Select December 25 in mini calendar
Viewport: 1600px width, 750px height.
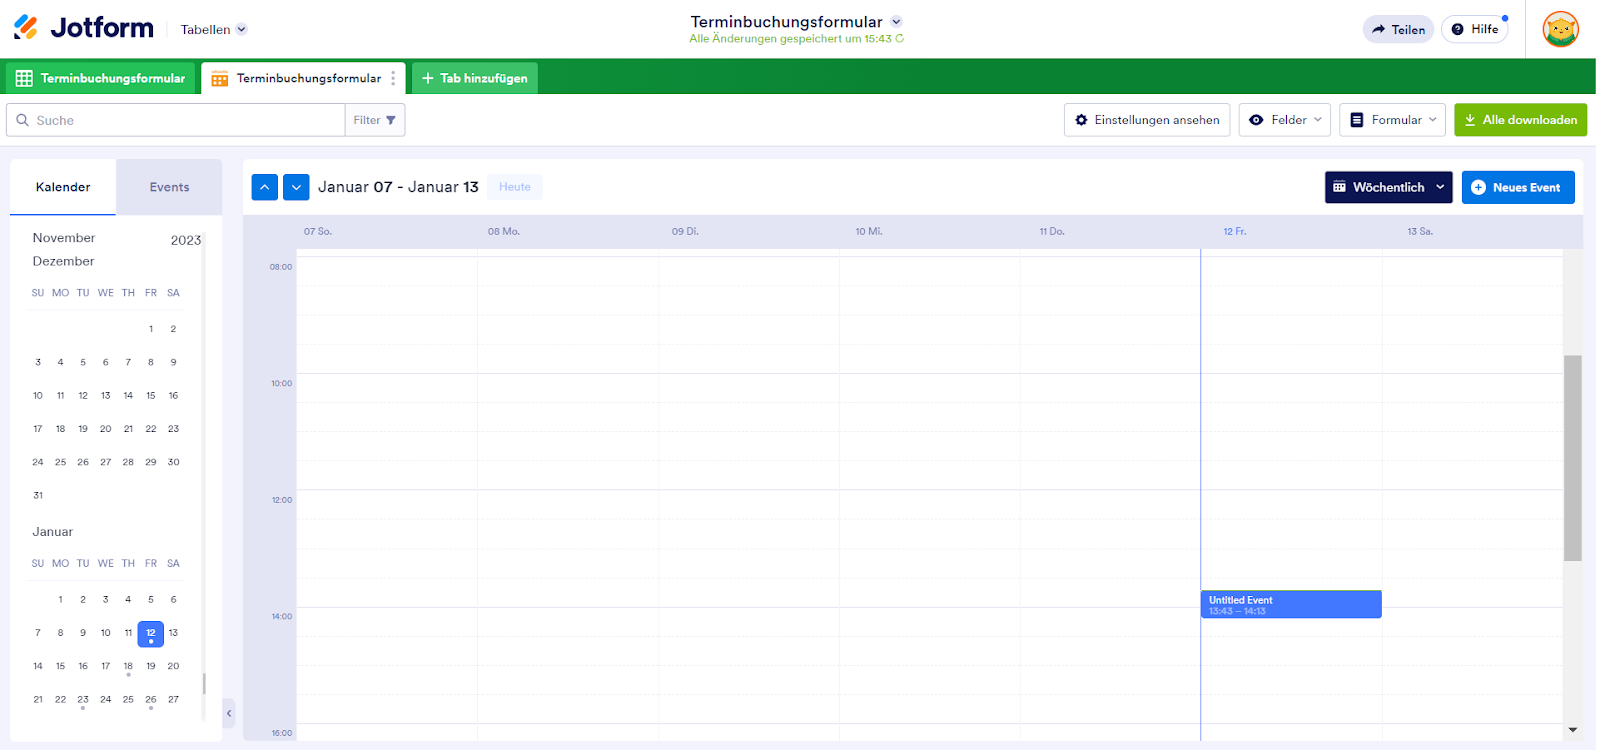coord(60,462)
